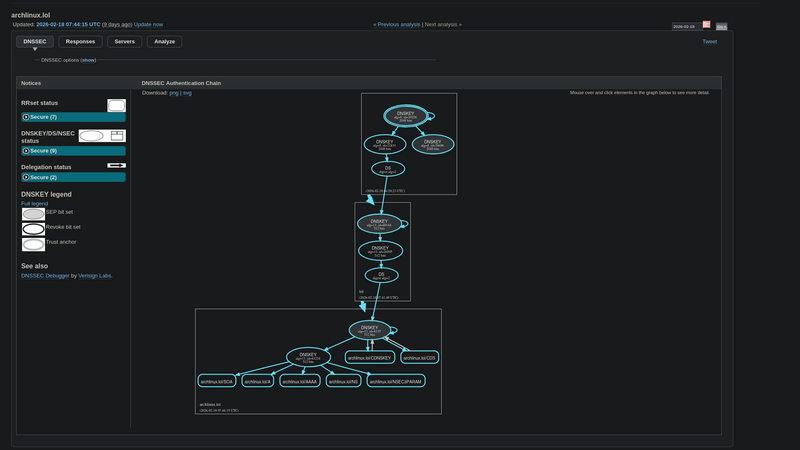
Task: Click the analysis date input field
Action: 685,27
